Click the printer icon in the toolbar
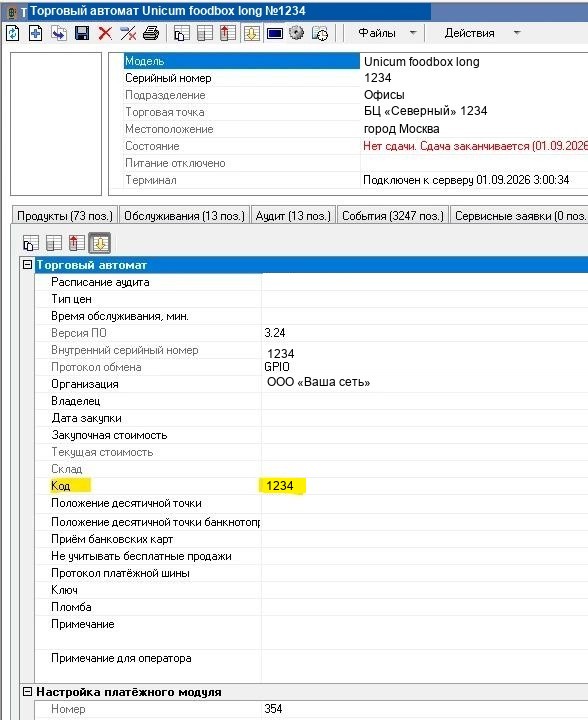This screenshot has height=720, width=588. [151, 33]
